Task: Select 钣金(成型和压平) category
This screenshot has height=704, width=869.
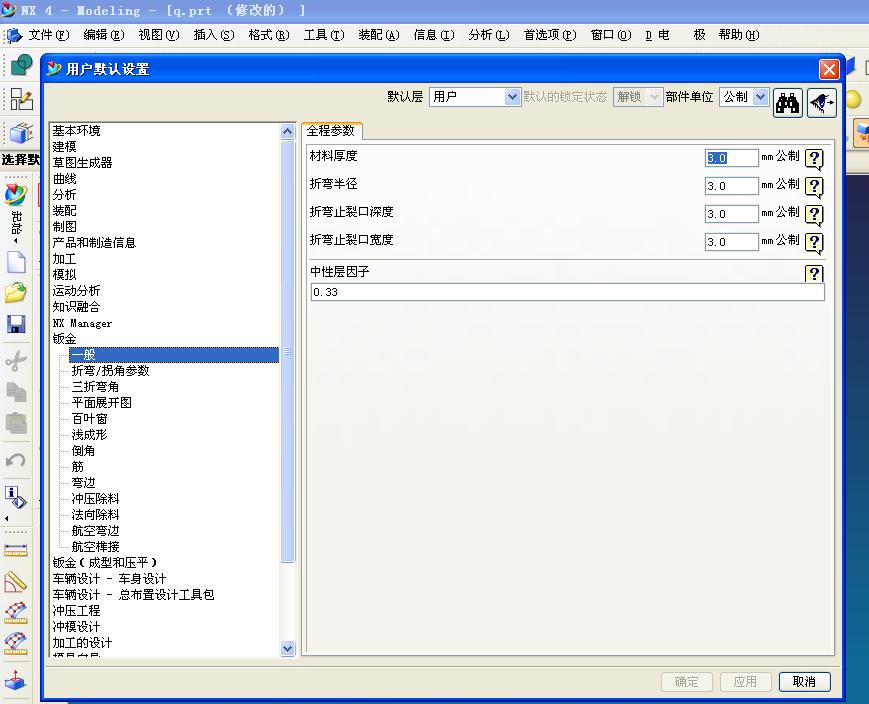Action: pos(105,563)
